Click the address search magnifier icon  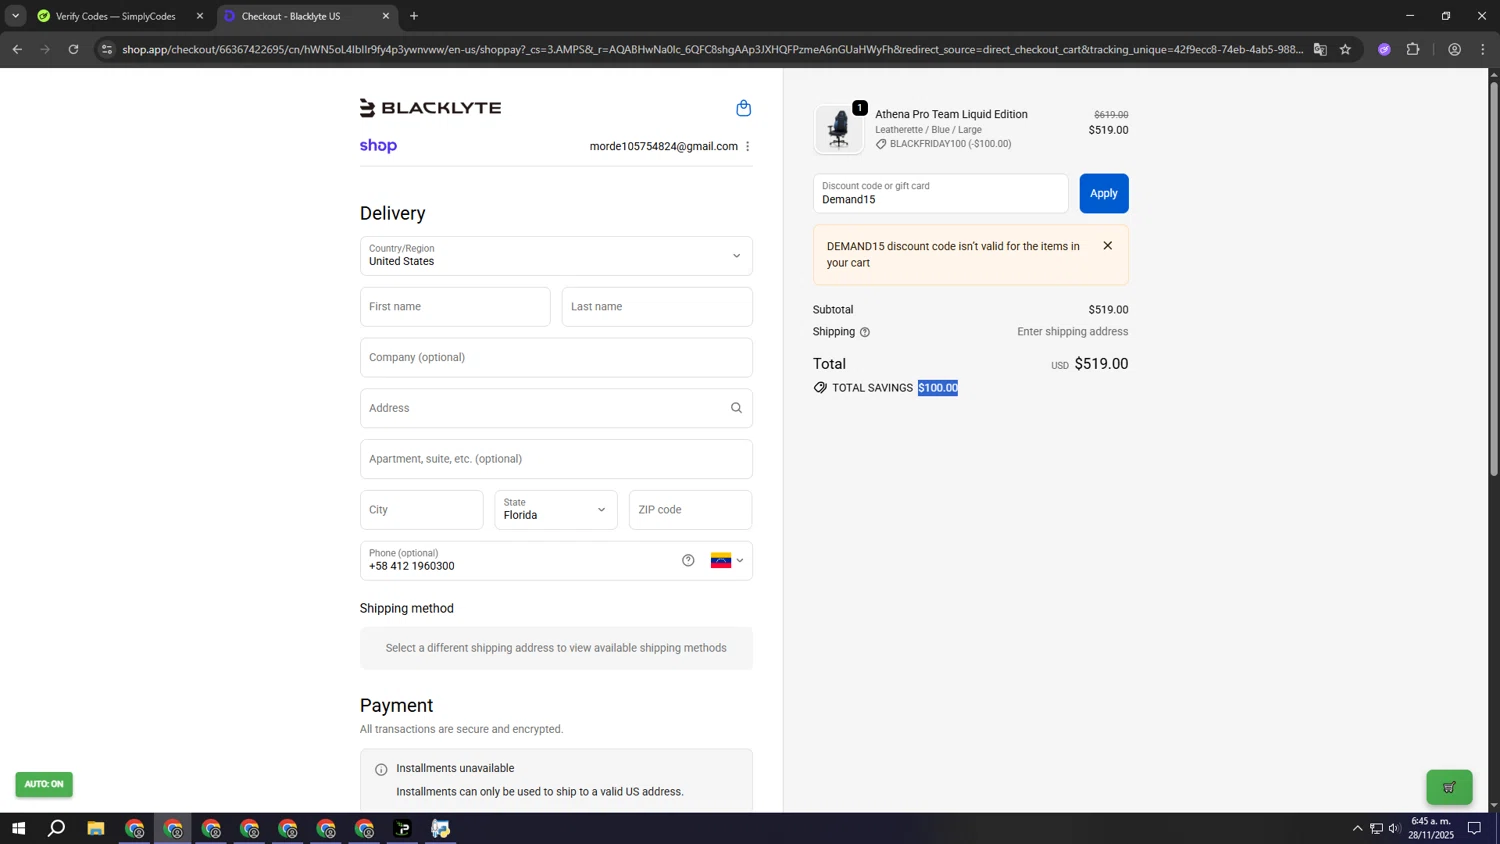736,408
